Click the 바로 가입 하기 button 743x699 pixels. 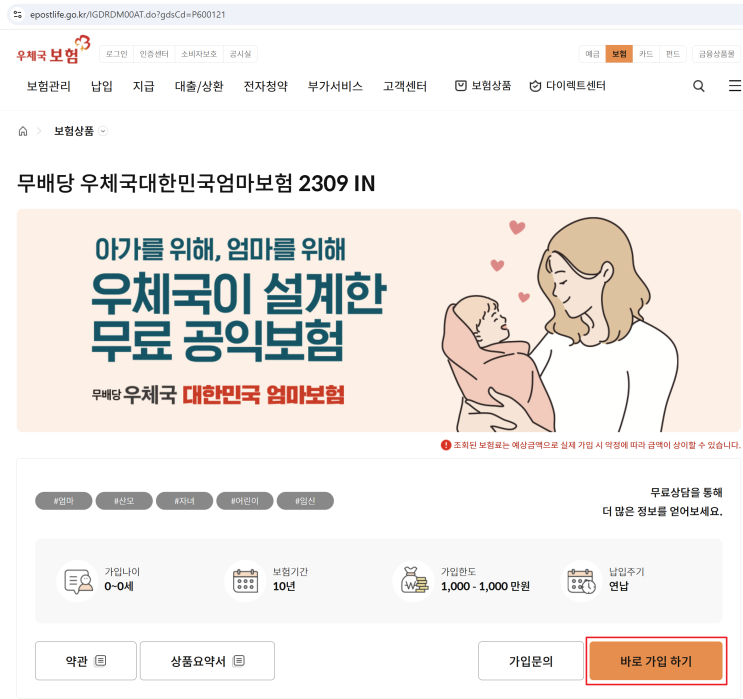[x=656, y=661]
